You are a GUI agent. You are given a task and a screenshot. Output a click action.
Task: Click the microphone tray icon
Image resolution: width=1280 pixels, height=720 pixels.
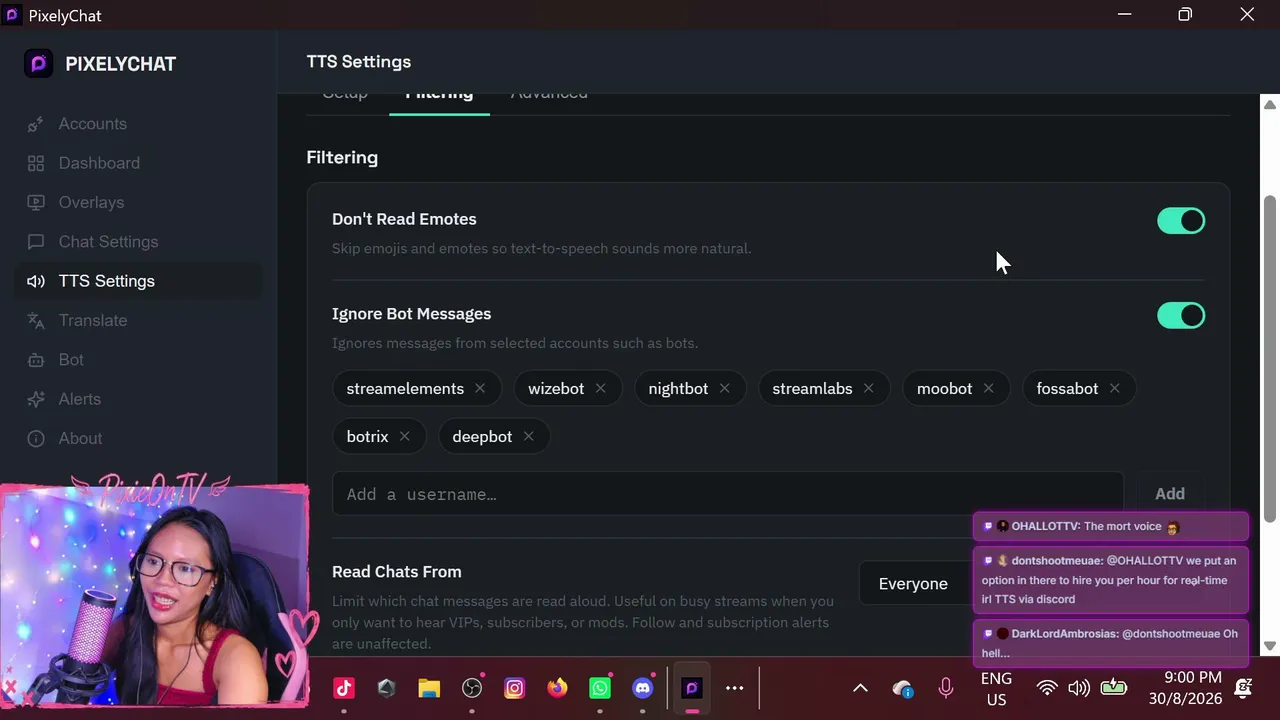click(945, 688)
